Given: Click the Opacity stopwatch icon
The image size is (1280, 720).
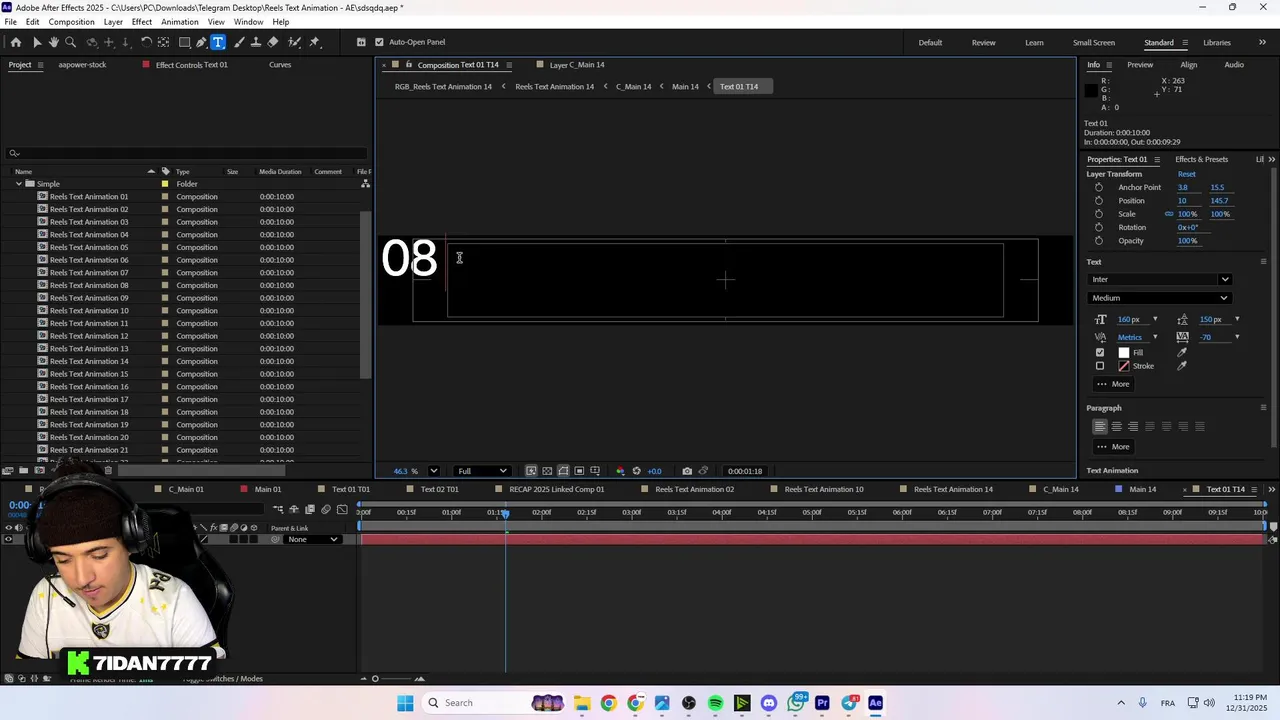Looking at the screenshot, I should (x=1099, y=241).
